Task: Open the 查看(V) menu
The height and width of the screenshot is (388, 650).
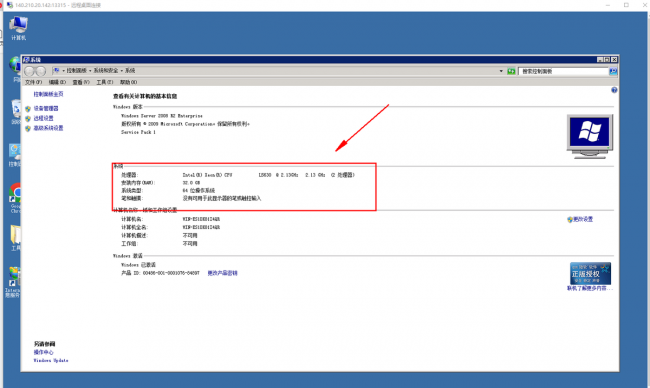Action: coord(81,82)
